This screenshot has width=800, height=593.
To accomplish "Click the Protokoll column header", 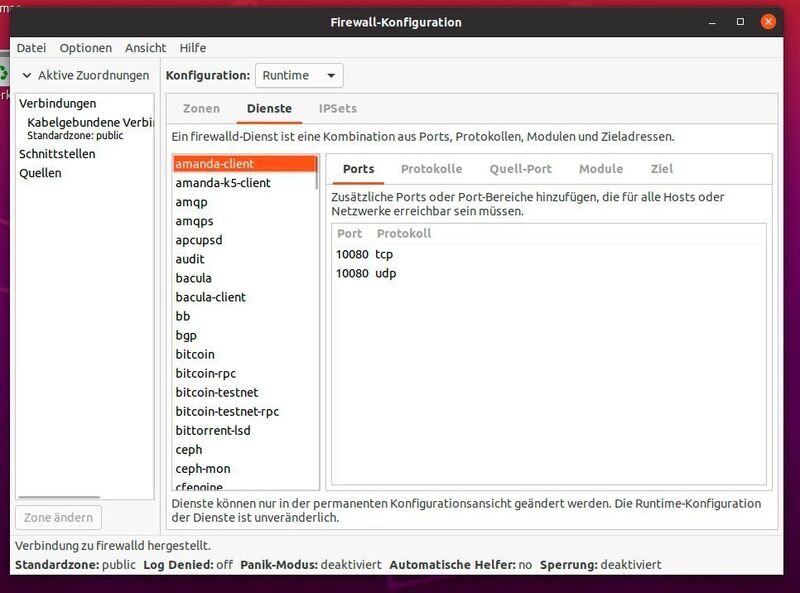I will click(x=404, y=234).
